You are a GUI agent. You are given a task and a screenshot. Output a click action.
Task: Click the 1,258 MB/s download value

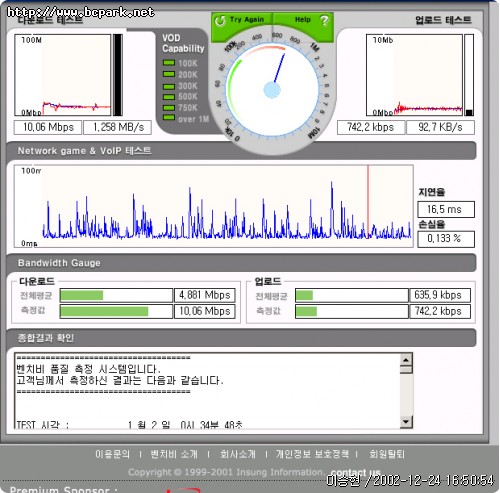[117, 127]
